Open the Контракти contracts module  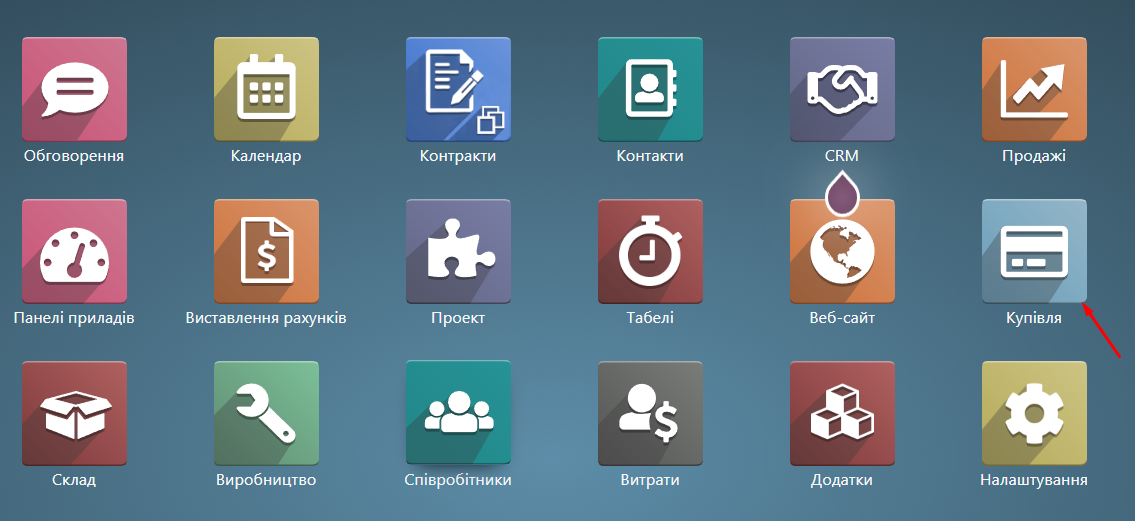pyautogui.click(x=458, y=89)
